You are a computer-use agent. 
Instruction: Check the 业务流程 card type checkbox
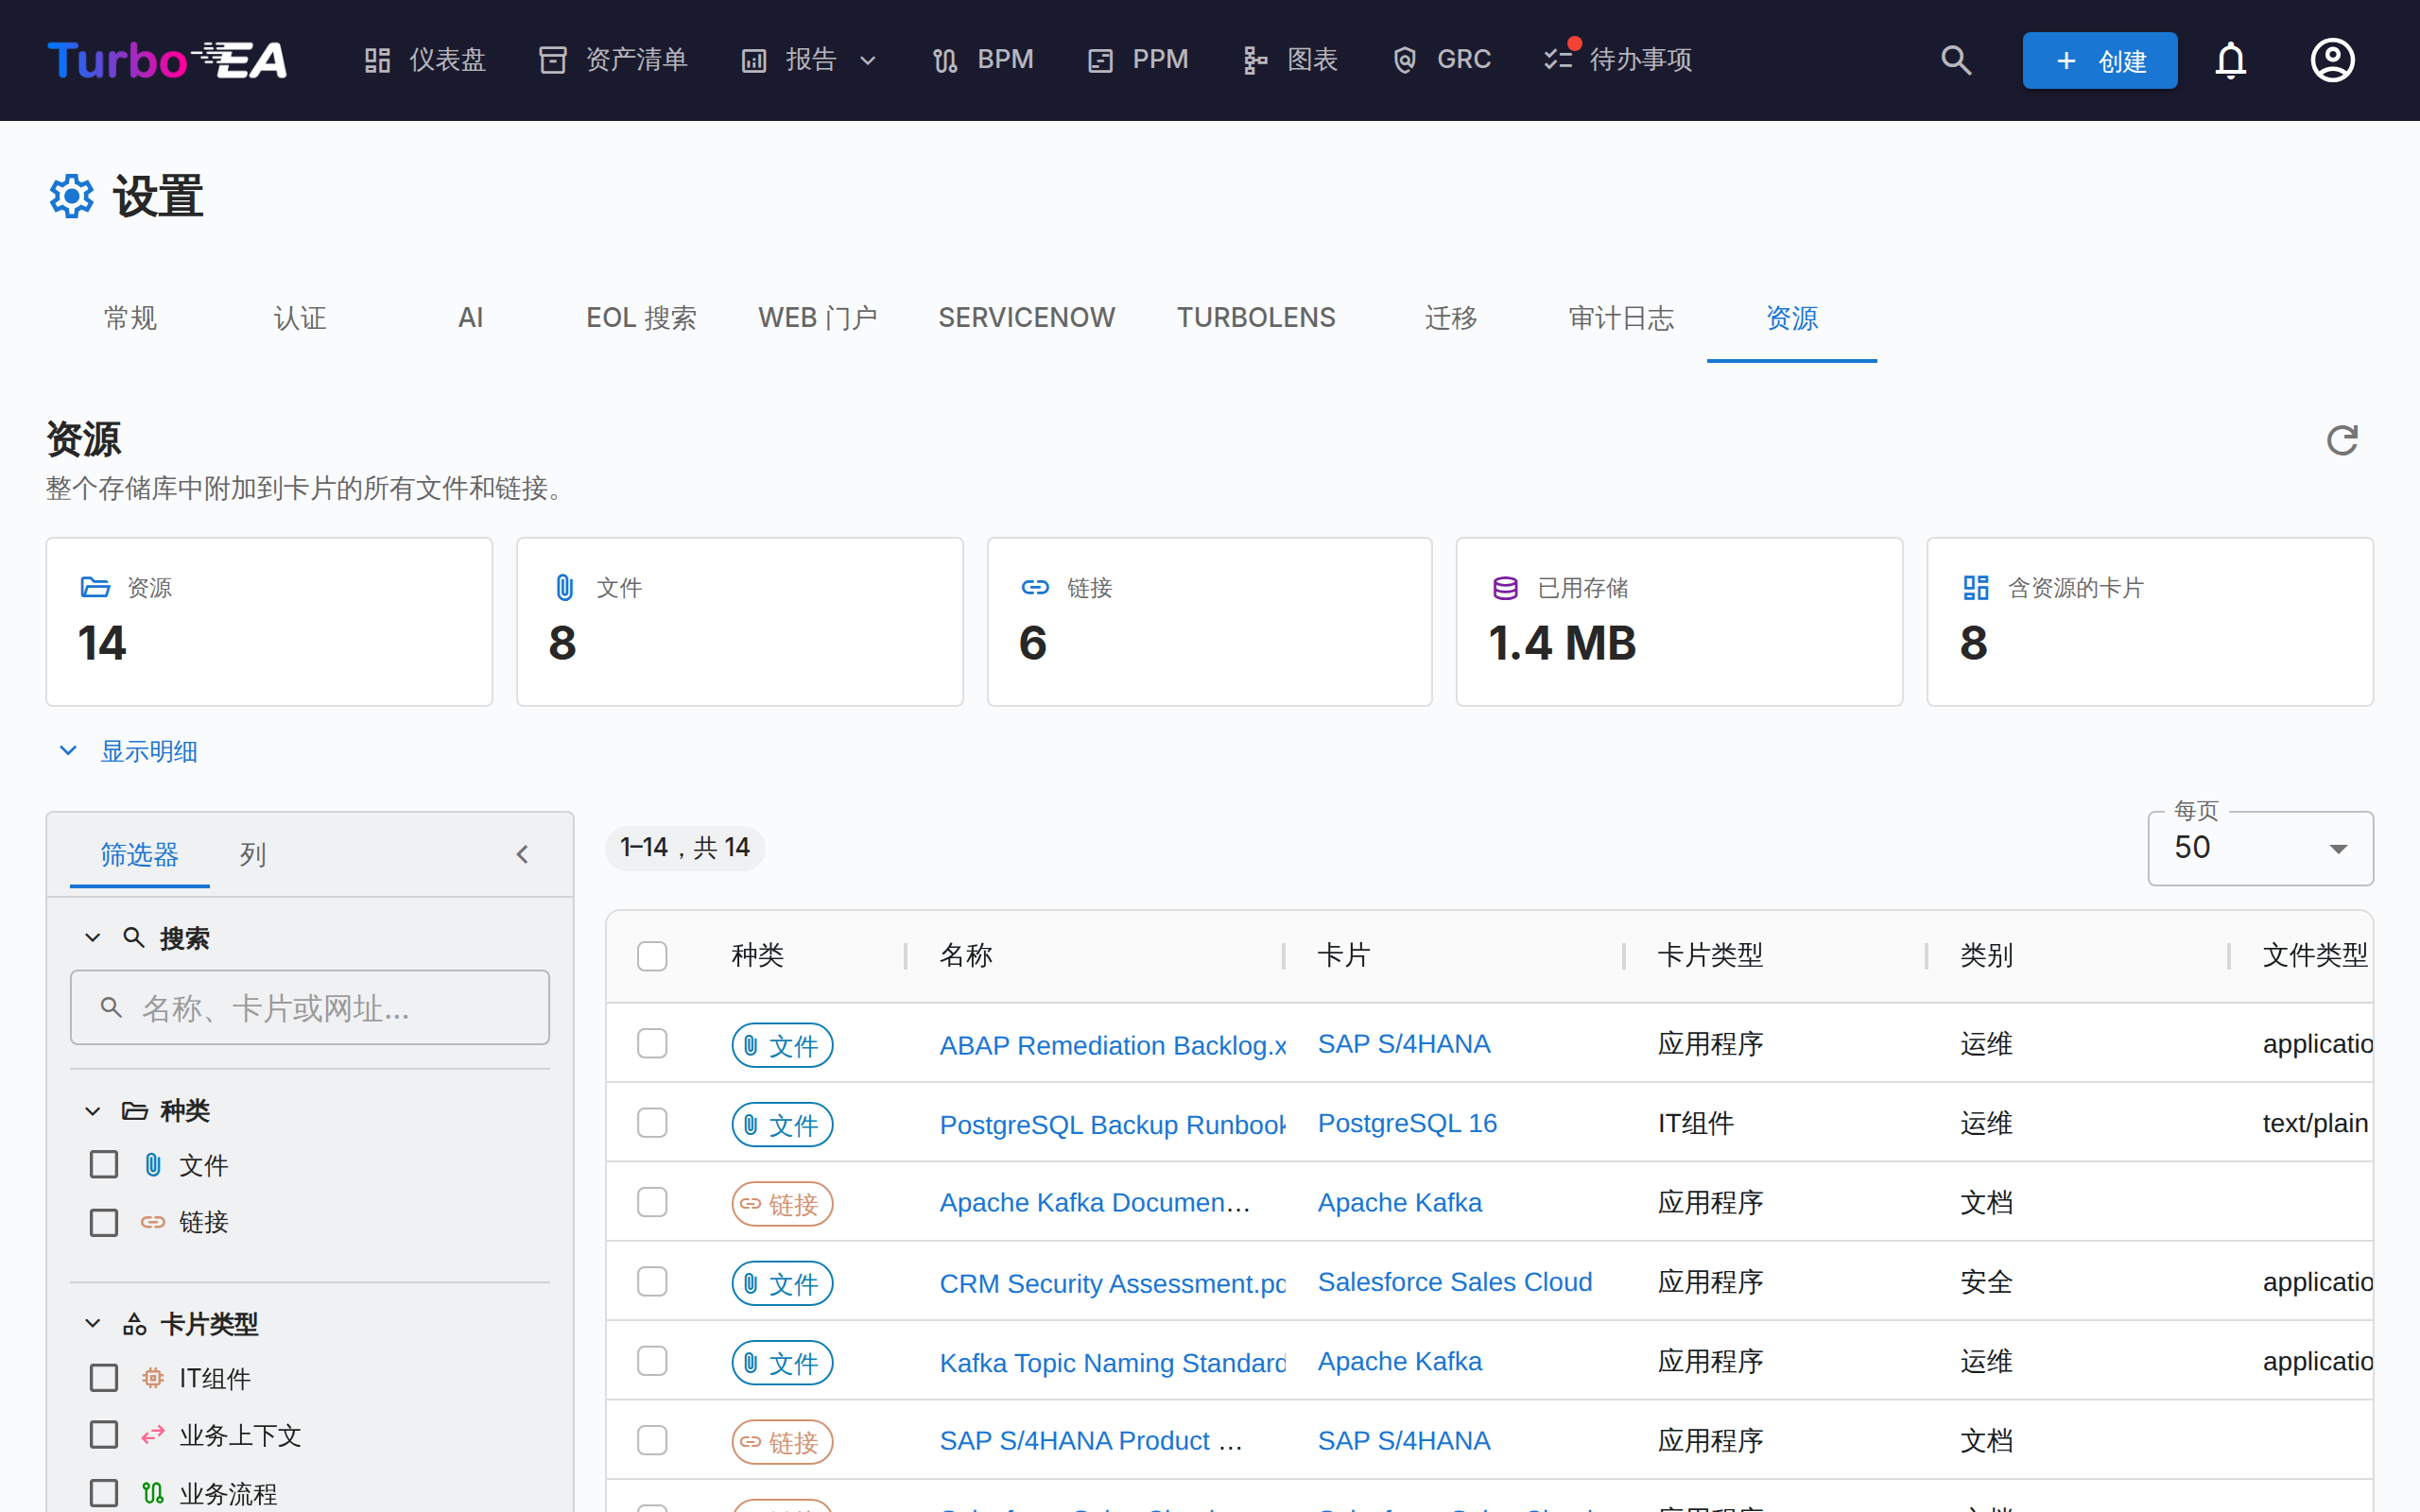click(x=104, y=1493)
